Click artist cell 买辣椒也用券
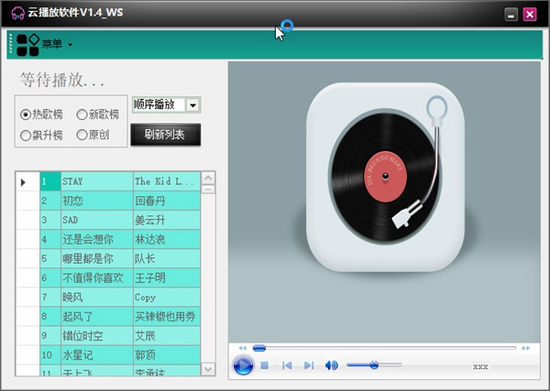Viewport: 550px width, 391px height. (167, 316)
